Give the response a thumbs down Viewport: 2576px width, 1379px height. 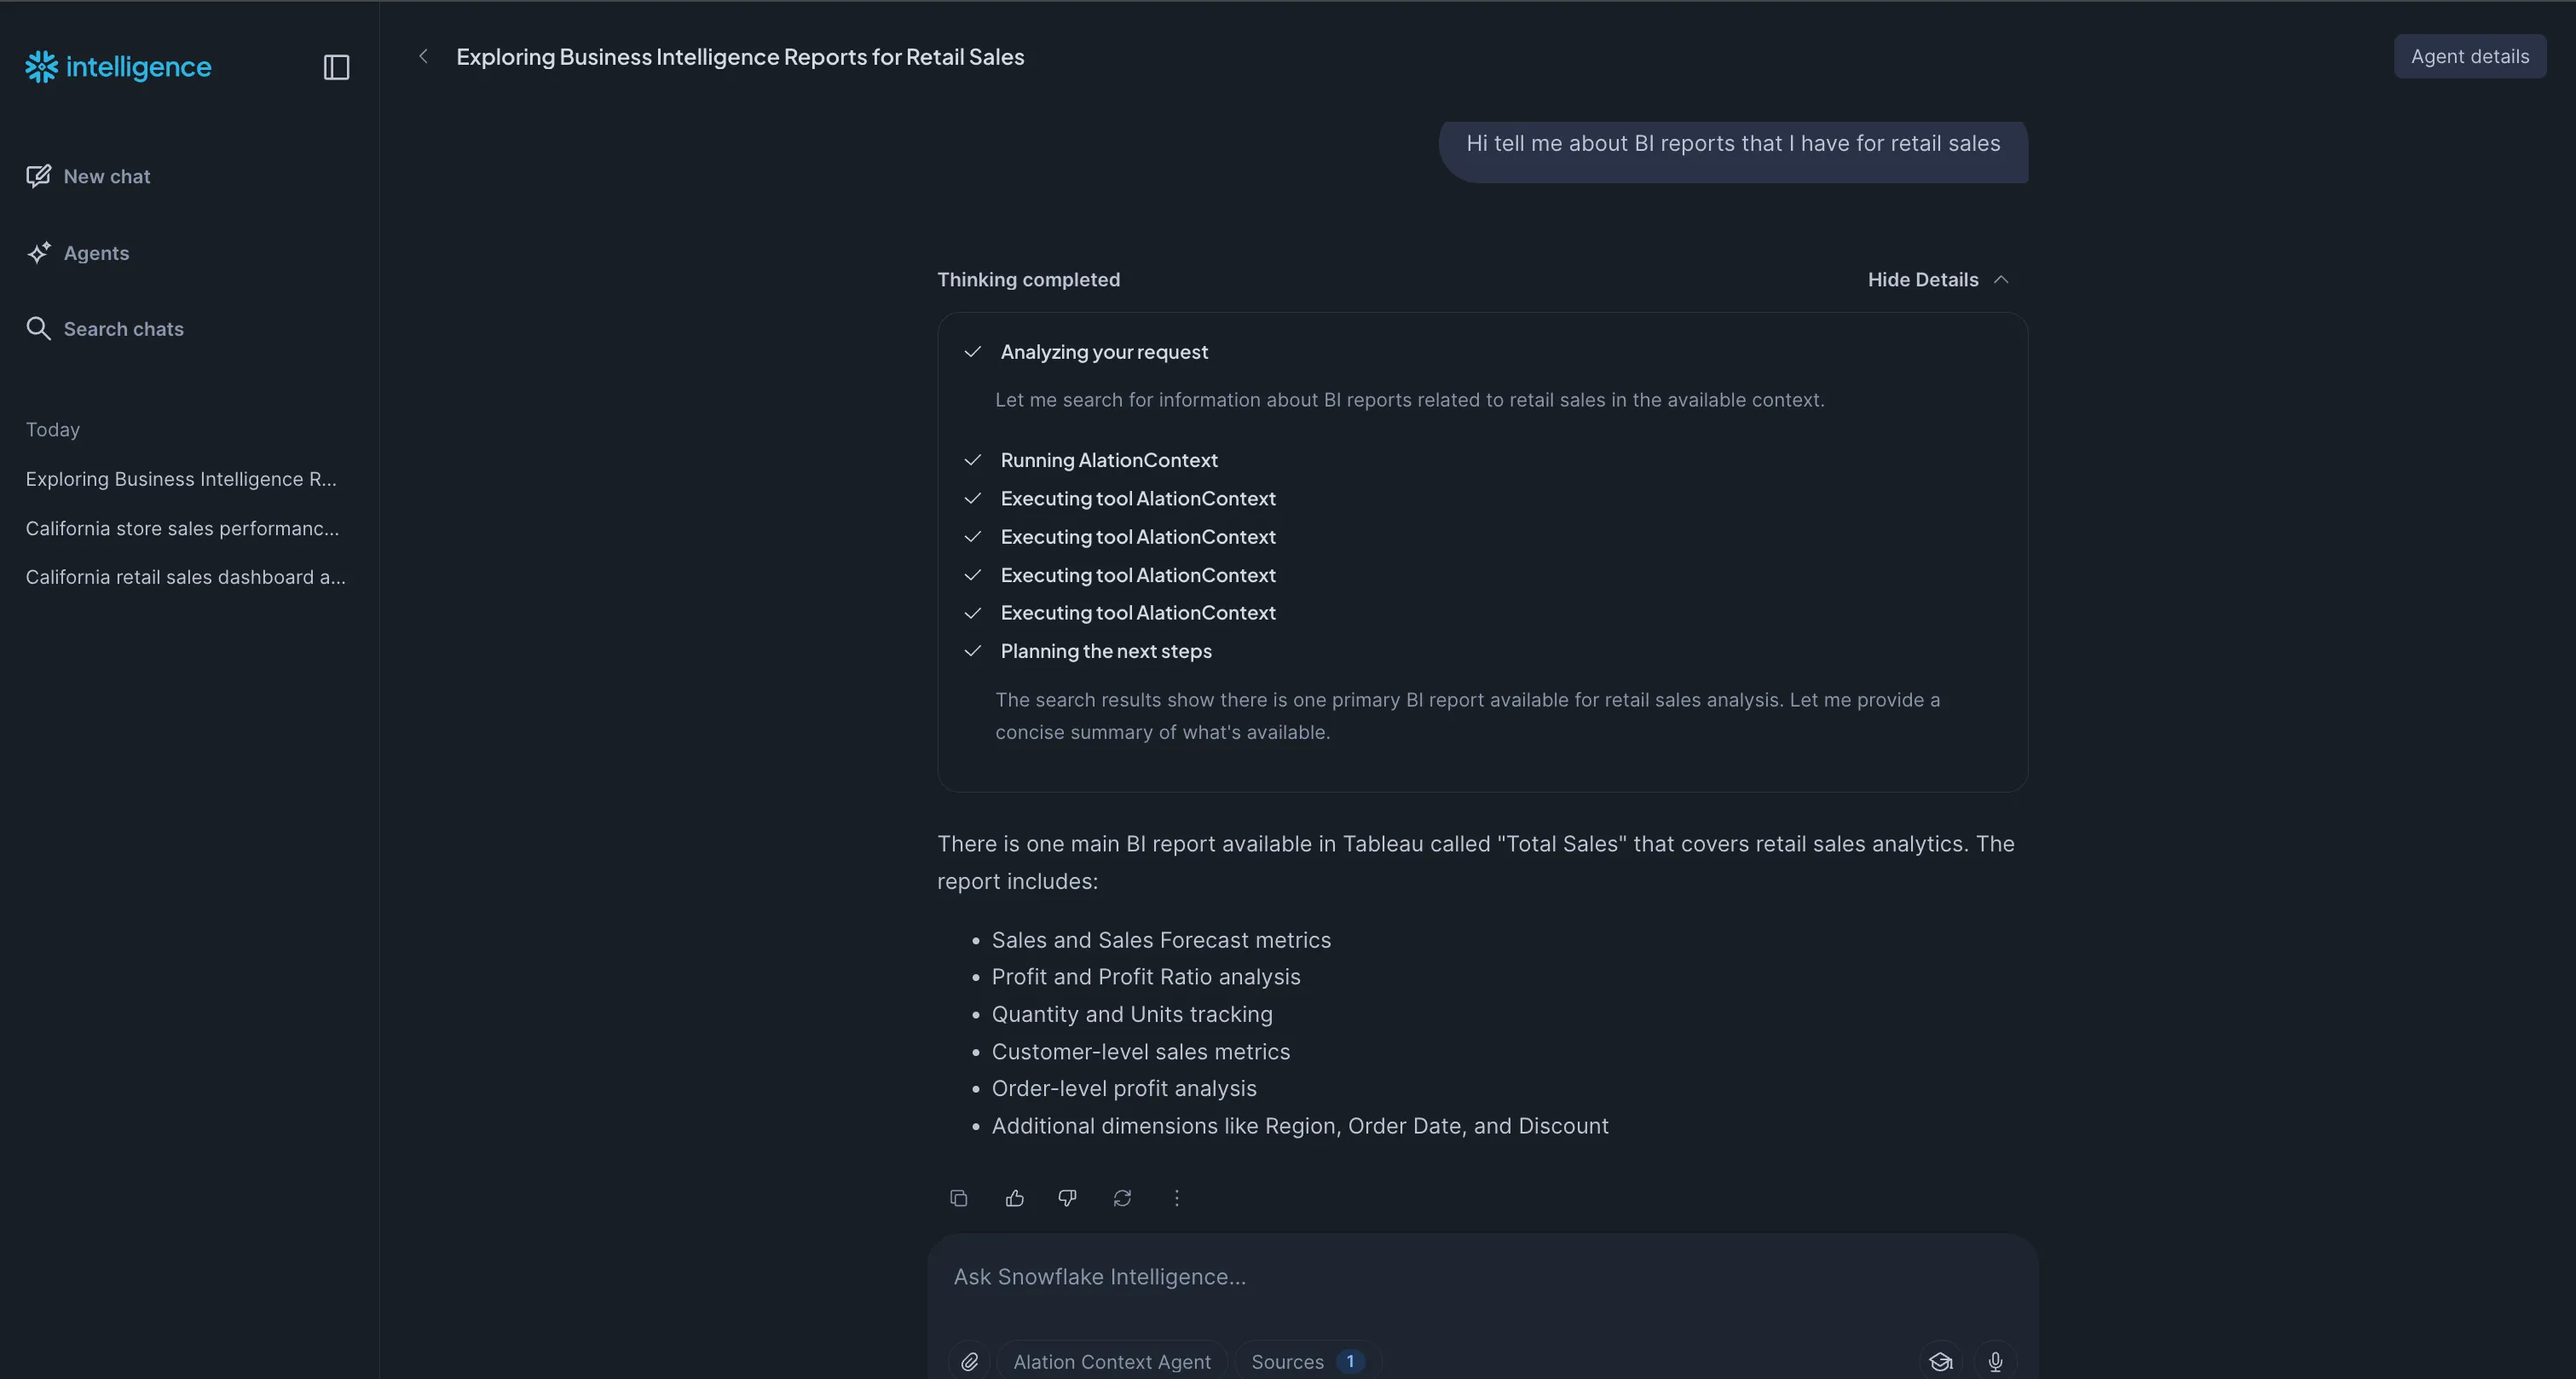click(x=1068, y=1198)
